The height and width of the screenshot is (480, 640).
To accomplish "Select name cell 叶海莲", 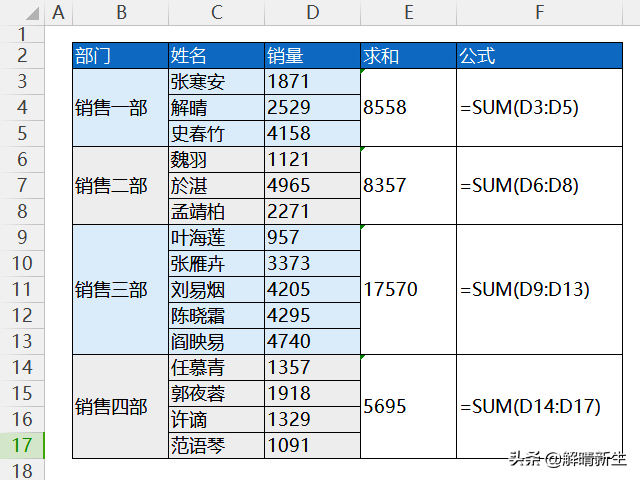I will 217,238.
